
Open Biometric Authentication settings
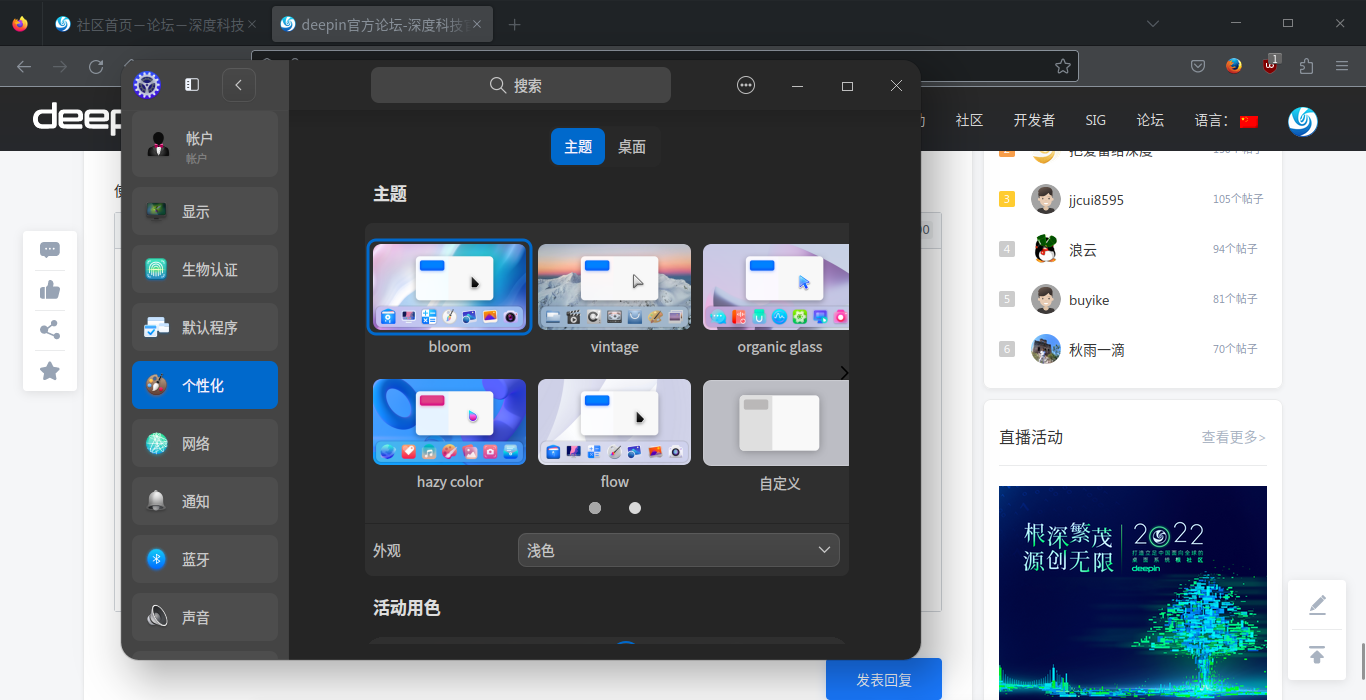(204, 268)
